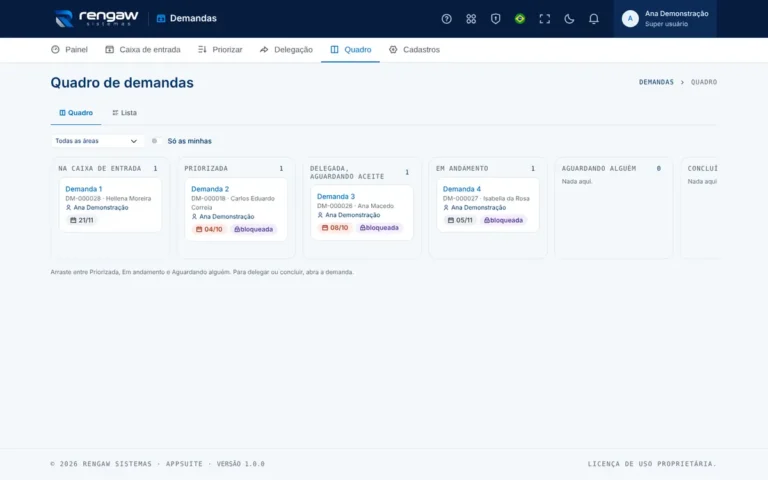This screenshot has width=768, height=480.
Task: Open Priorizar tab
Action: click(x=220, y=49)
